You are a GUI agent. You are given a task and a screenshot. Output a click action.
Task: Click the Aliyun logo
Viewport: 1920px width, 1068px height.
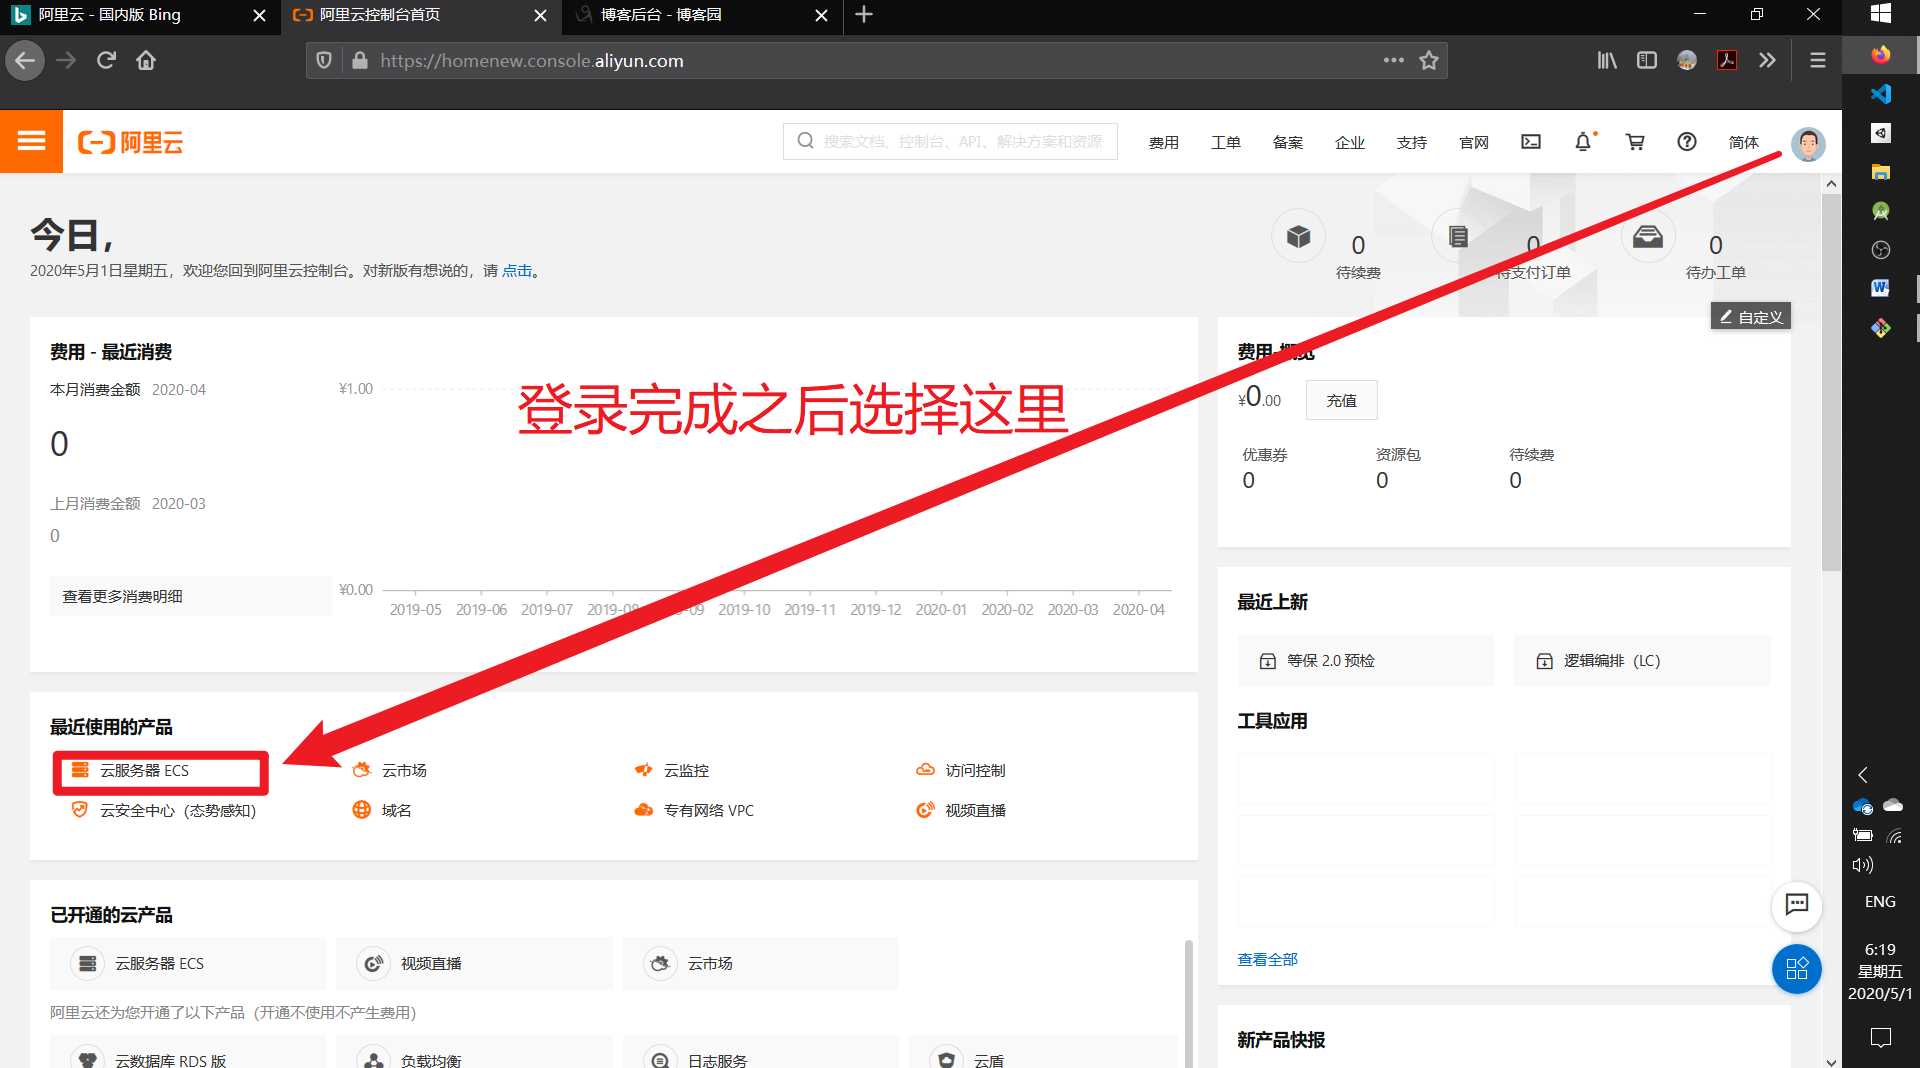[x=130, y=142]
